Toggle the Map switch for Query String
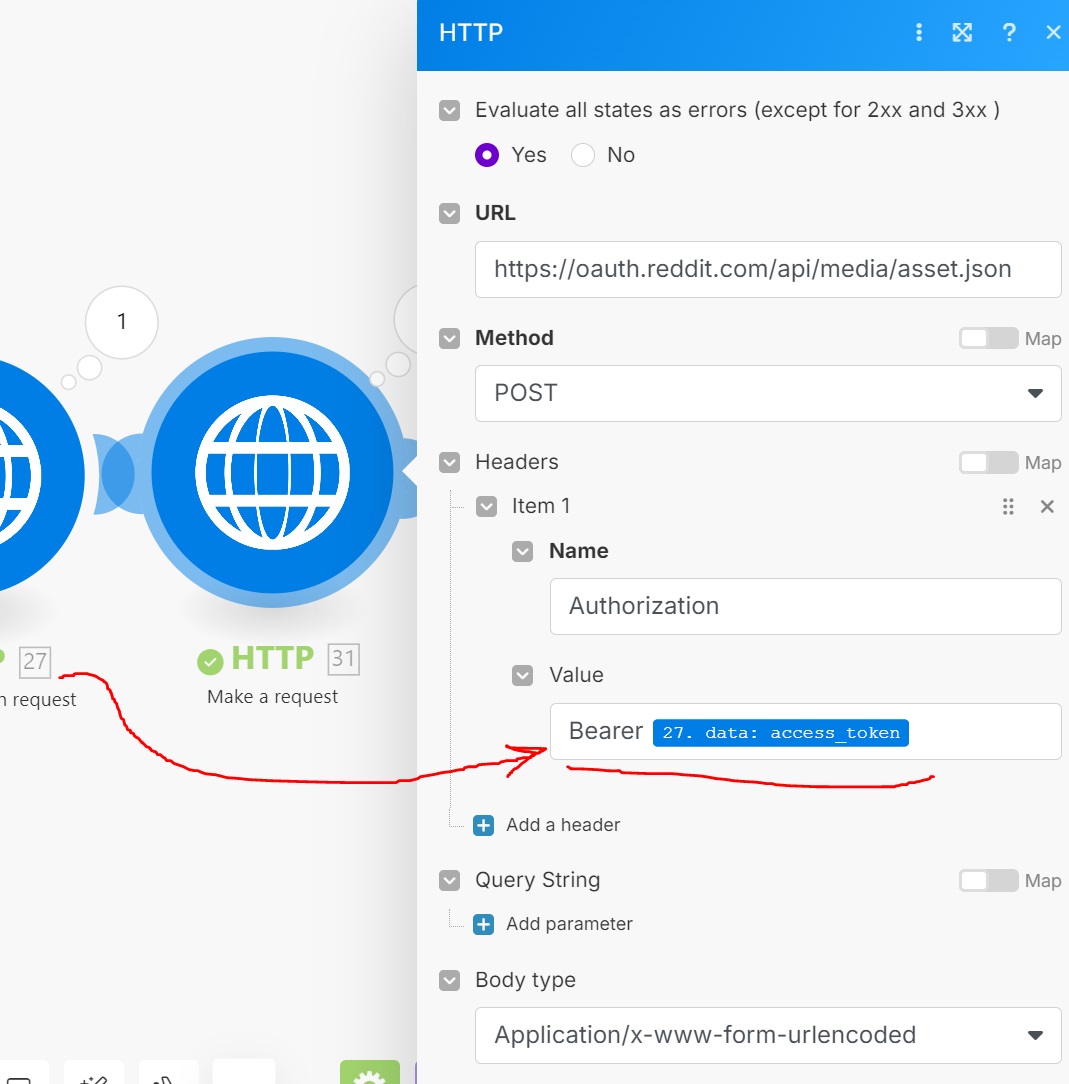 click(988, 880)
